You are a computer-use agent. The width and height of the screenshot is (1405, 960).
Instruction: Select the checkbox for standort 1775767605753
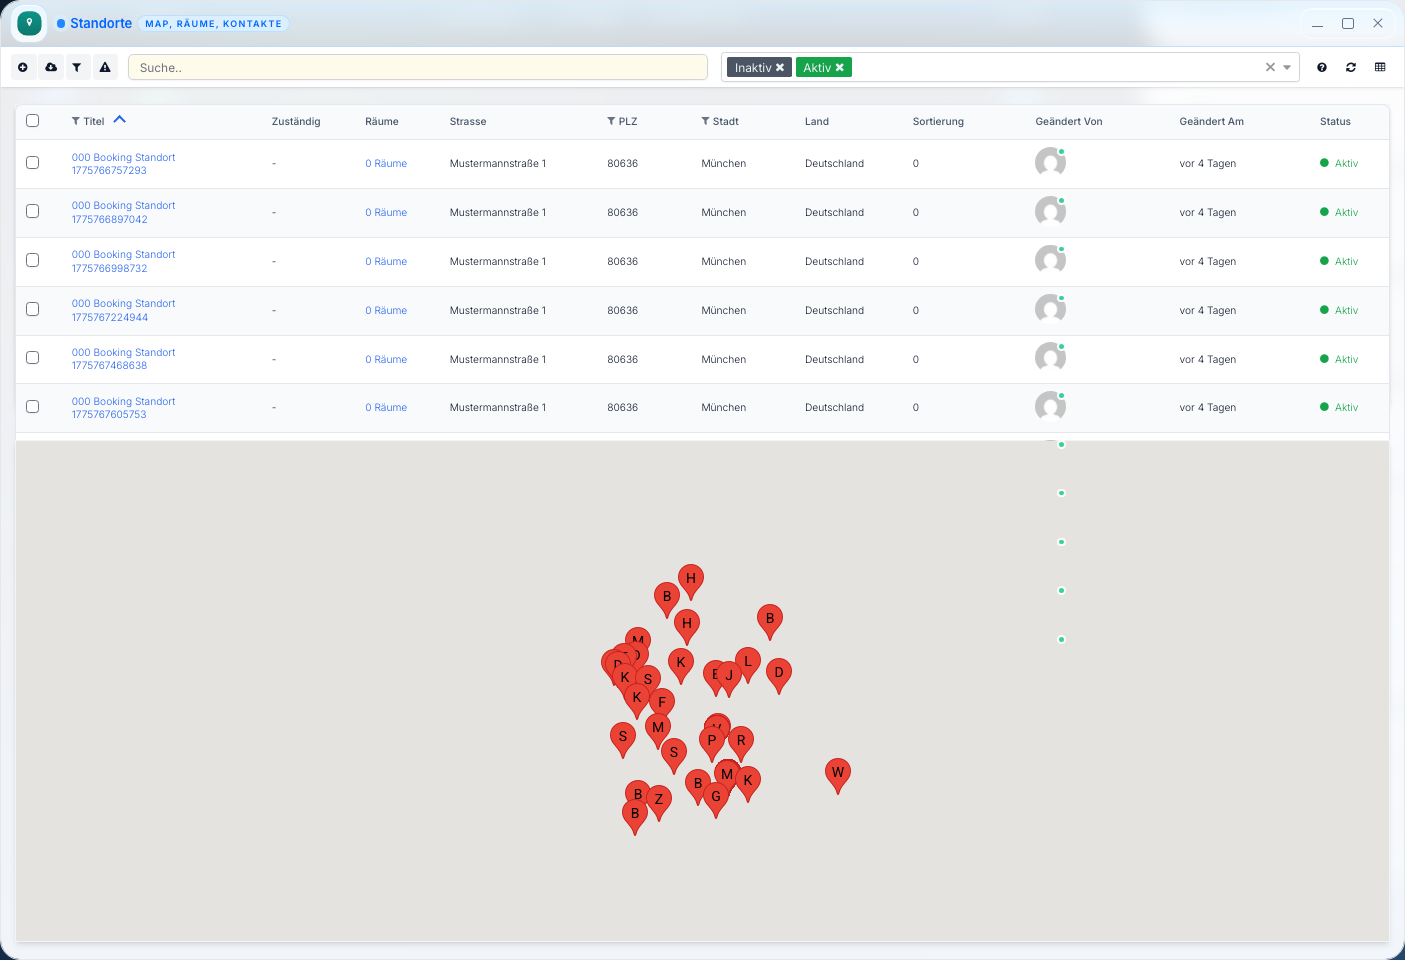coord(32,407)
